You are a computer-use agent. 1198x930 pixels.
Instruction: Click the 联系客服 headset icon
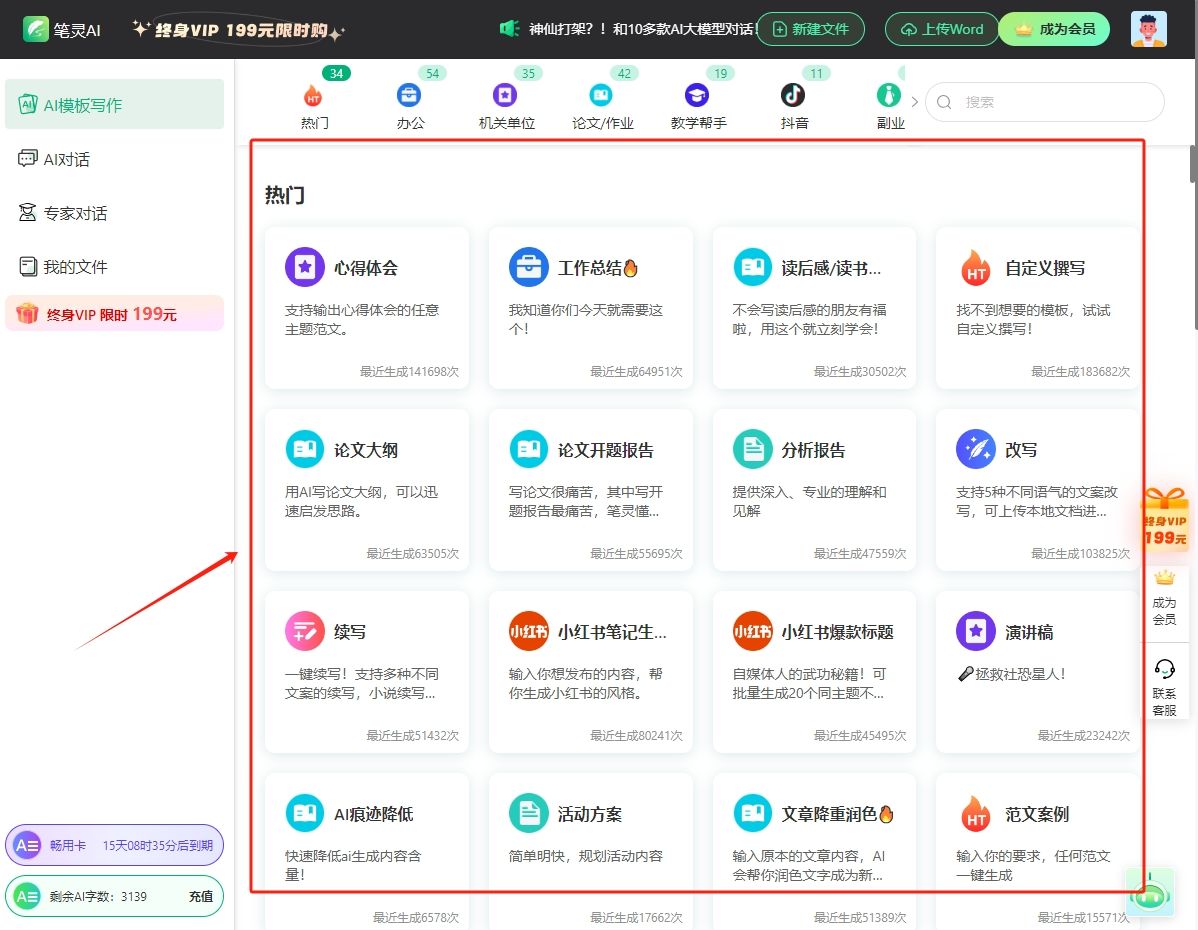(x=1164, y=669)
